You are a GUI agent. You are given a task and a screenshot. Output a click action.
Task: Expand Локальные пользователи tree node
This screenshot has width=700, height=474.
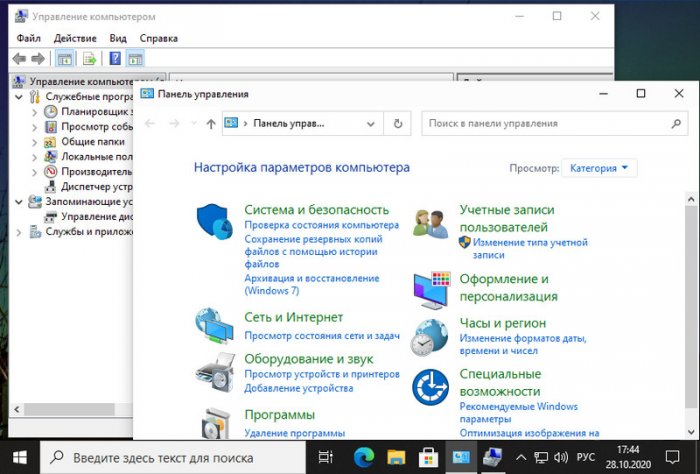pyautogui.click(x=34, y=157)
